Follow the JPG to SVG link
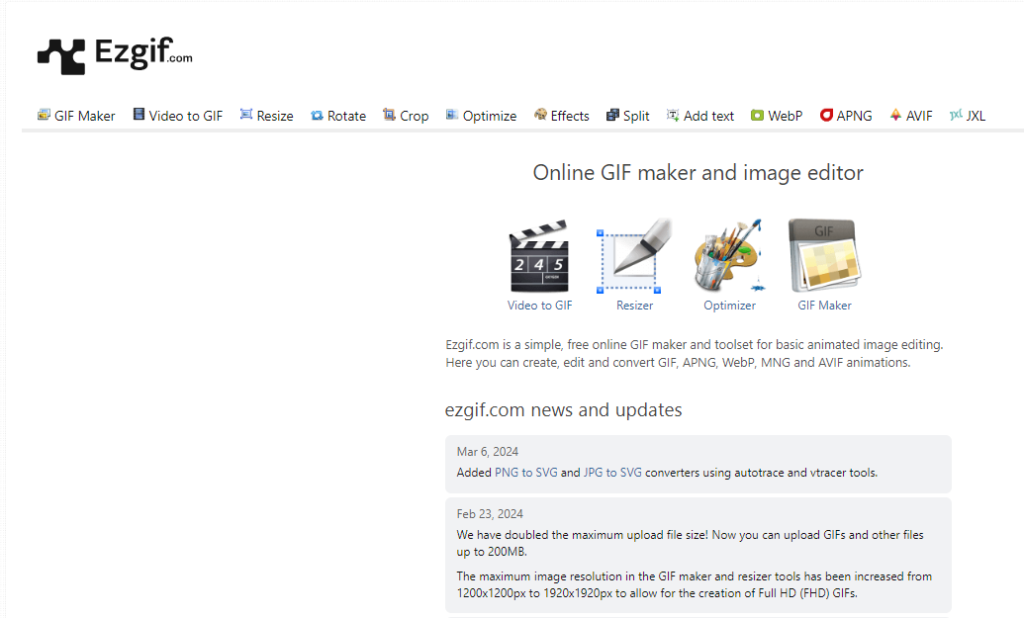 612,472
